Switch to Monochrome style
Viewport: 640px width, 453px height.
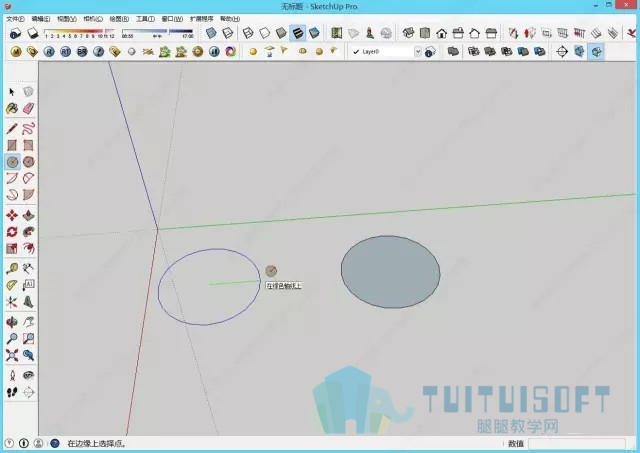pyautogui.click(x=314, y=33)
